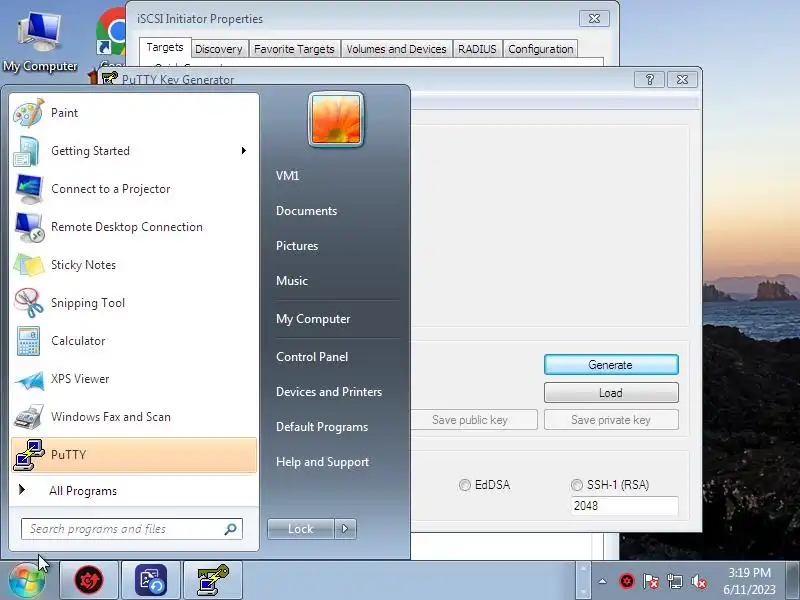Click the PuTTY Key Generator help button
The height and width of the screenshot is (600, 800).
[649, 80]
